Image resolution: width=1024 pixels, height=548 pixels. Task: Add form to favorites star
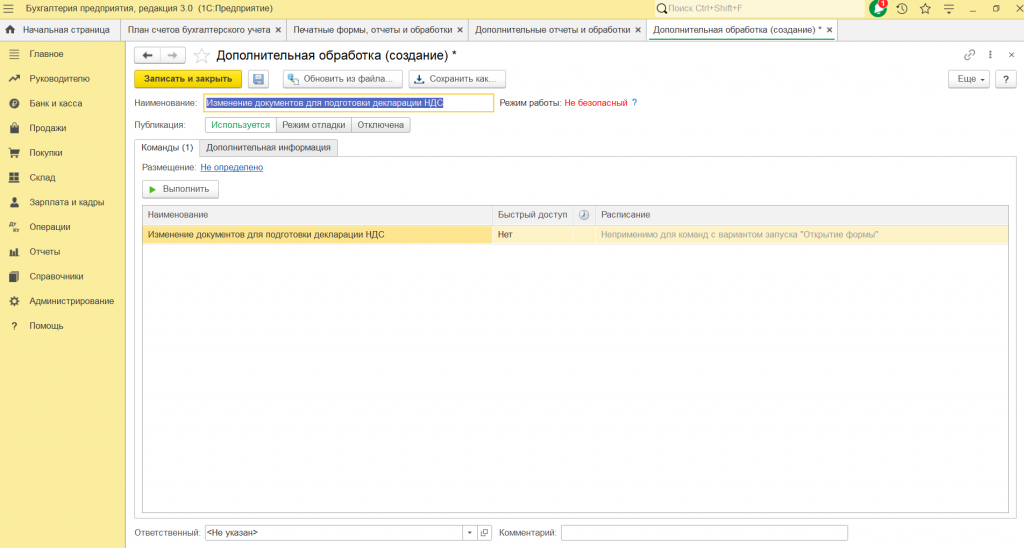pyautogui.click(x=201, y=56)
